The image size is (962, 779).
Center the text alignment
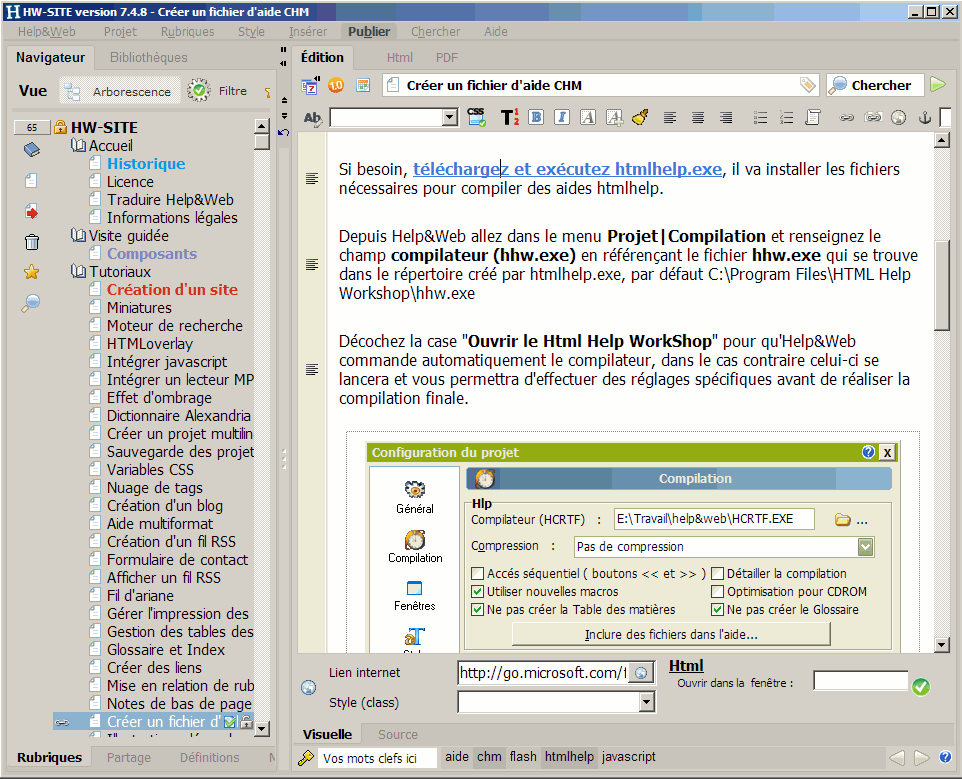coord(698,118)
